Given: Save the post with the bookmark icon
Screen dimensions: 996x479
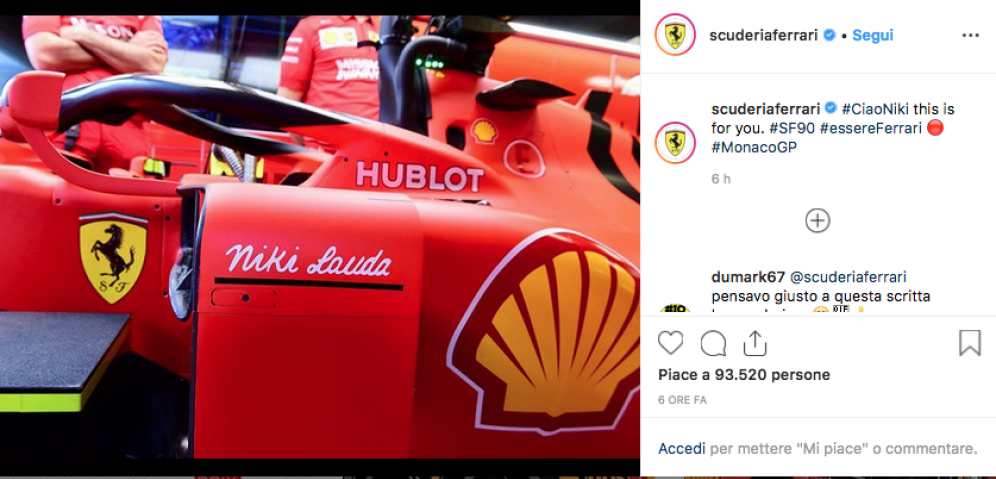Looking at the screenshot, I should 969,343.
